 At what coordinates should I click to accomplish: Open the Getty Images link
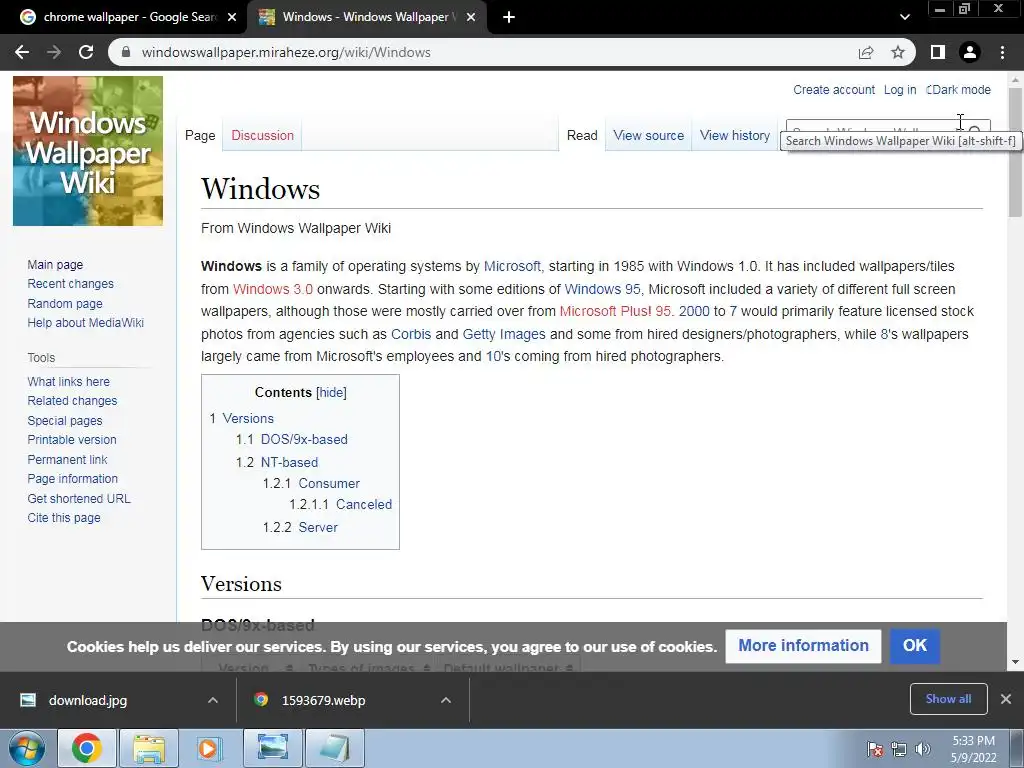pyautogui.click(x=504, y=334)
